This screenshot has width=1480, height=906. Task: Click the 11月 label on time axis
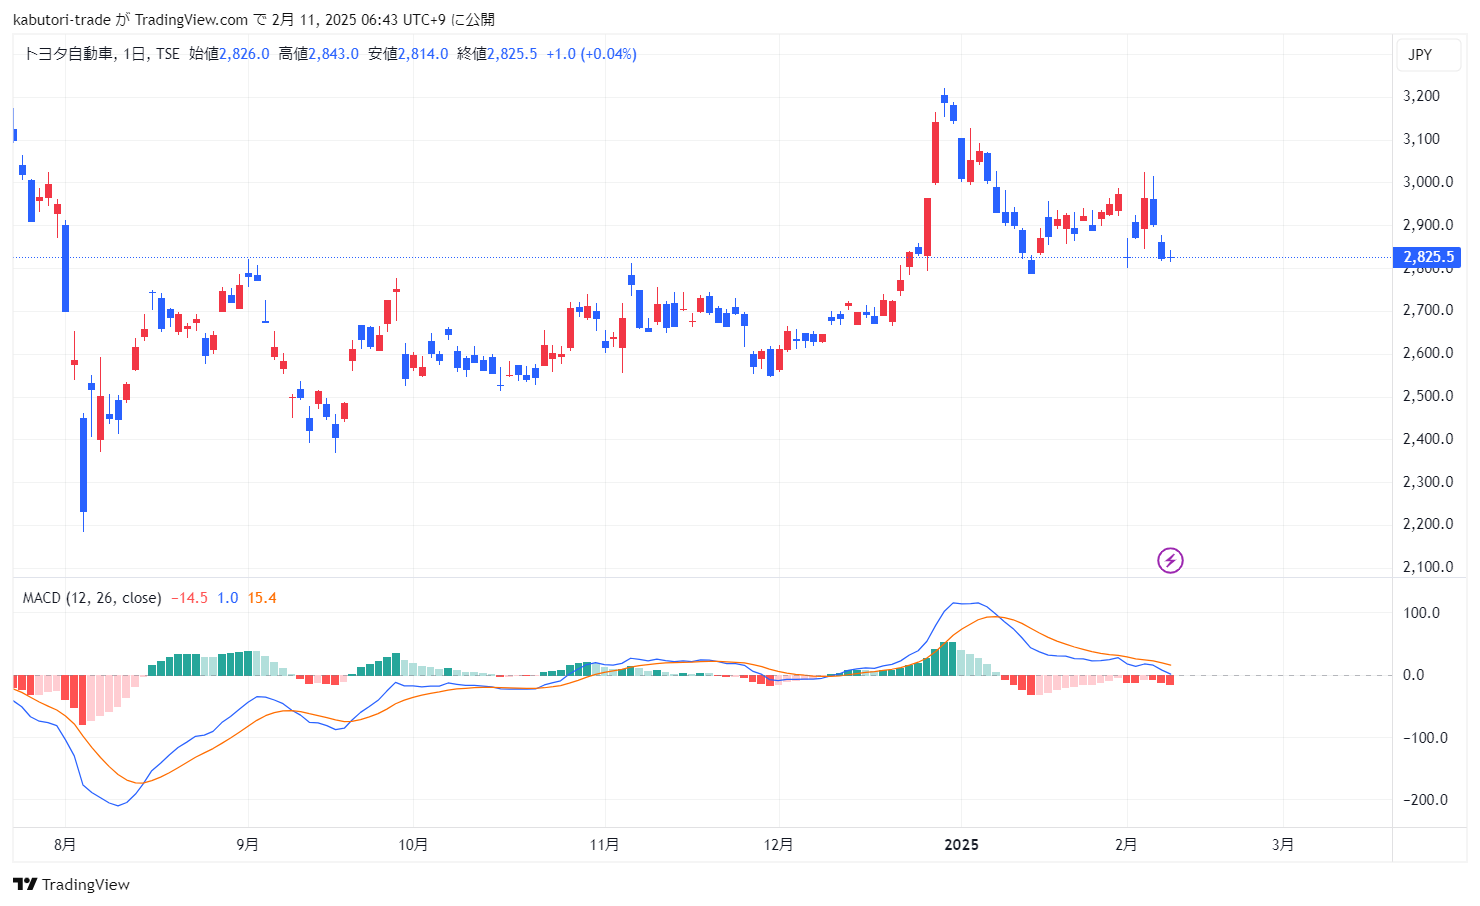pyautogui.click(x=604, y=845)
